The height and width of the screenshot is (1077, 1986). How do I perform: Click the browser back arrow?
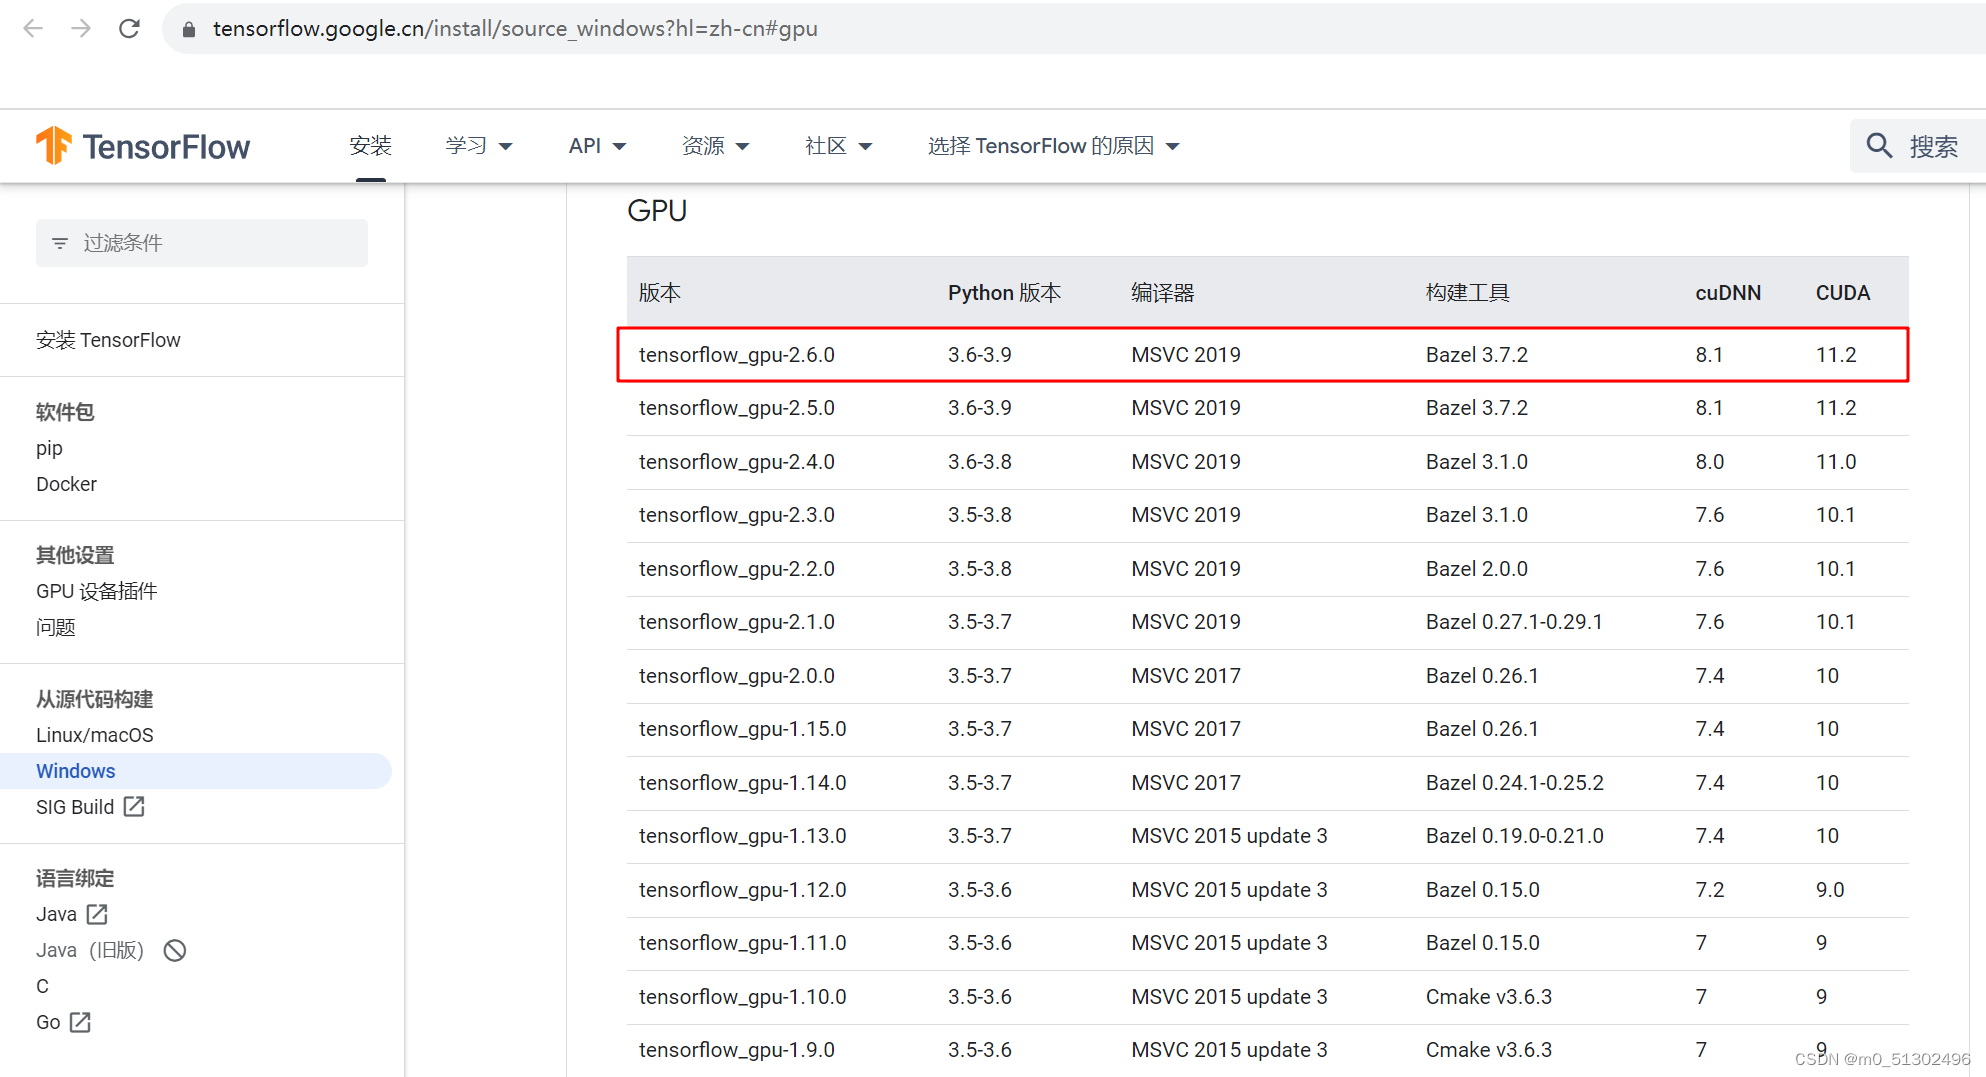[33, 28]
